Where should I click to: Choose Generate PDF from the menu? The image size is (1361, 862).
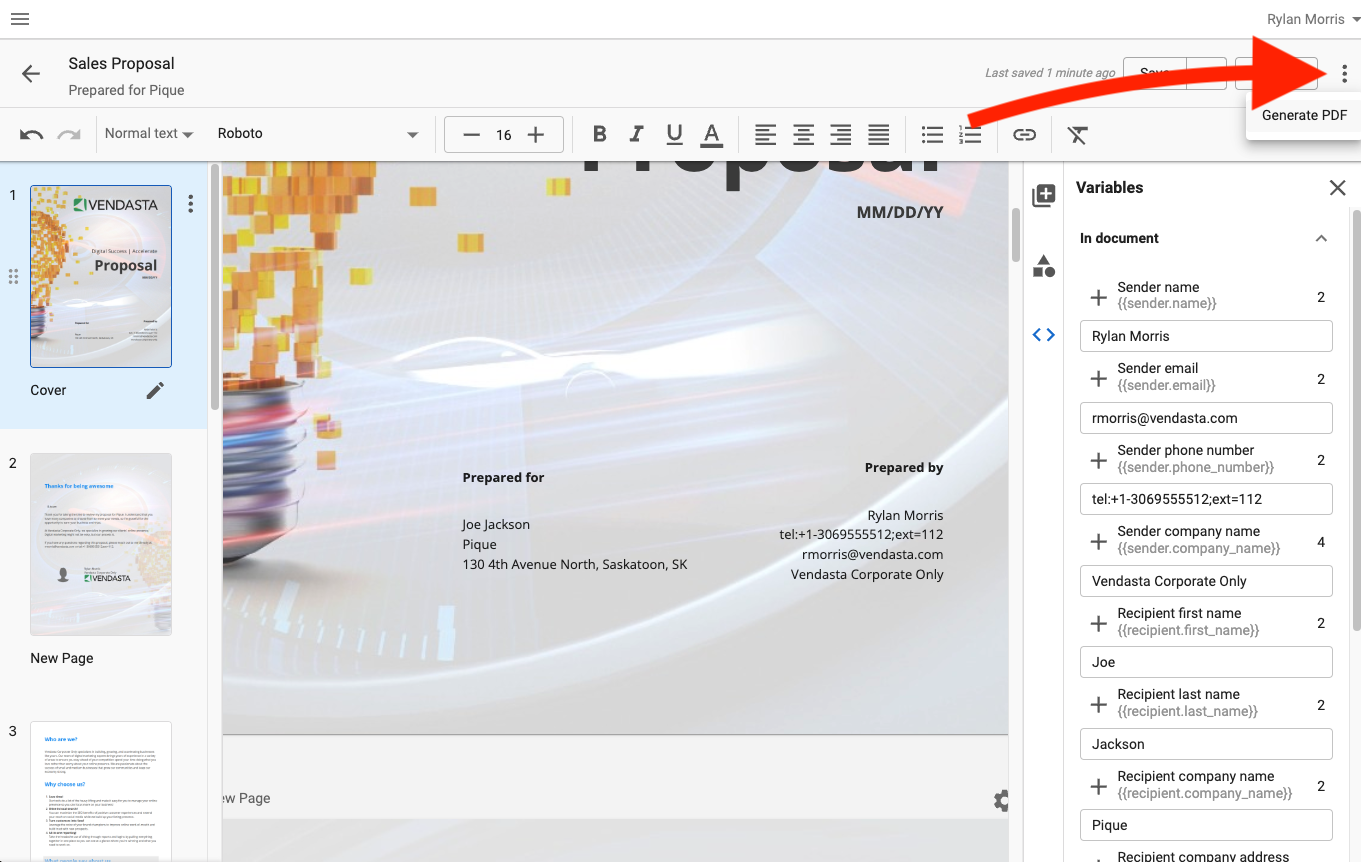click(1304, 115)
